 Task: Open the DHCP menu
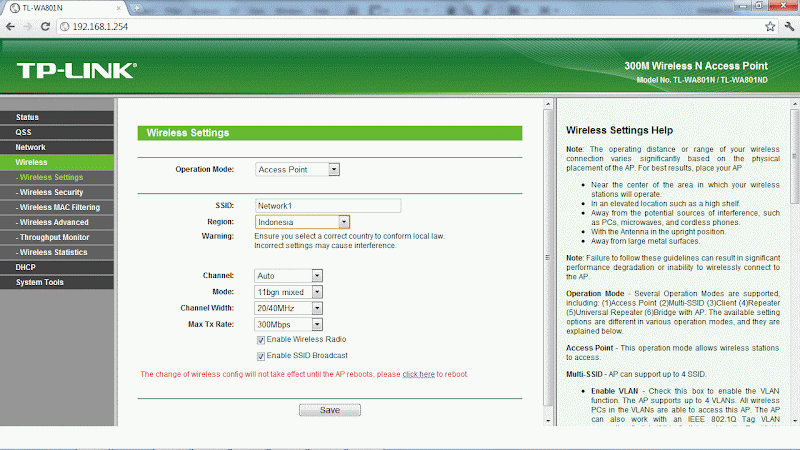tap(57, 267)
